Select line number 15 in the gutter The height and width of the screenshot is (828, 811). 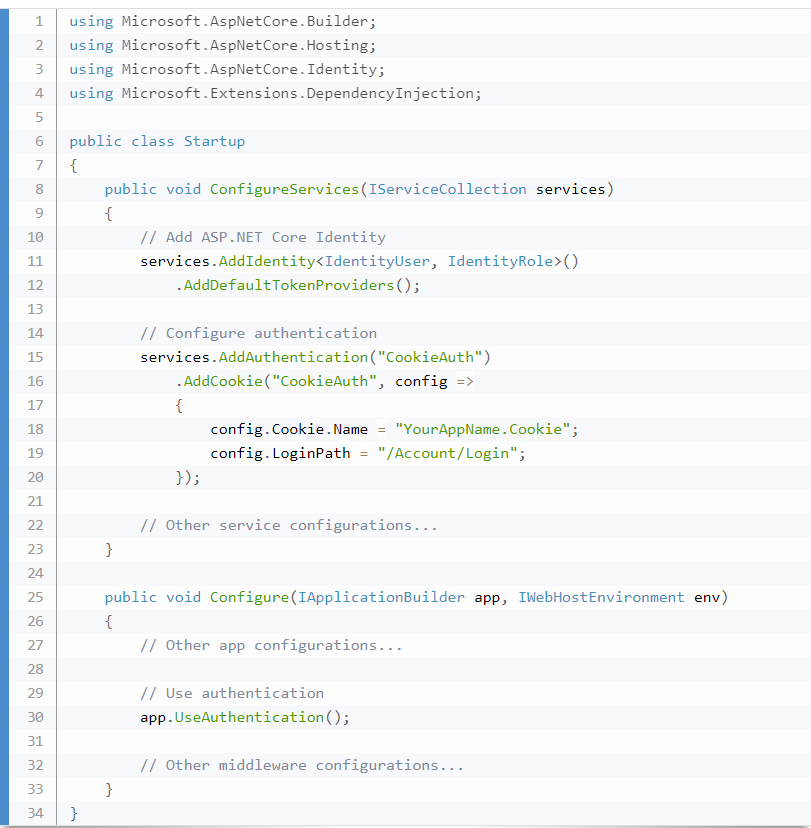[x=35, y=357]
